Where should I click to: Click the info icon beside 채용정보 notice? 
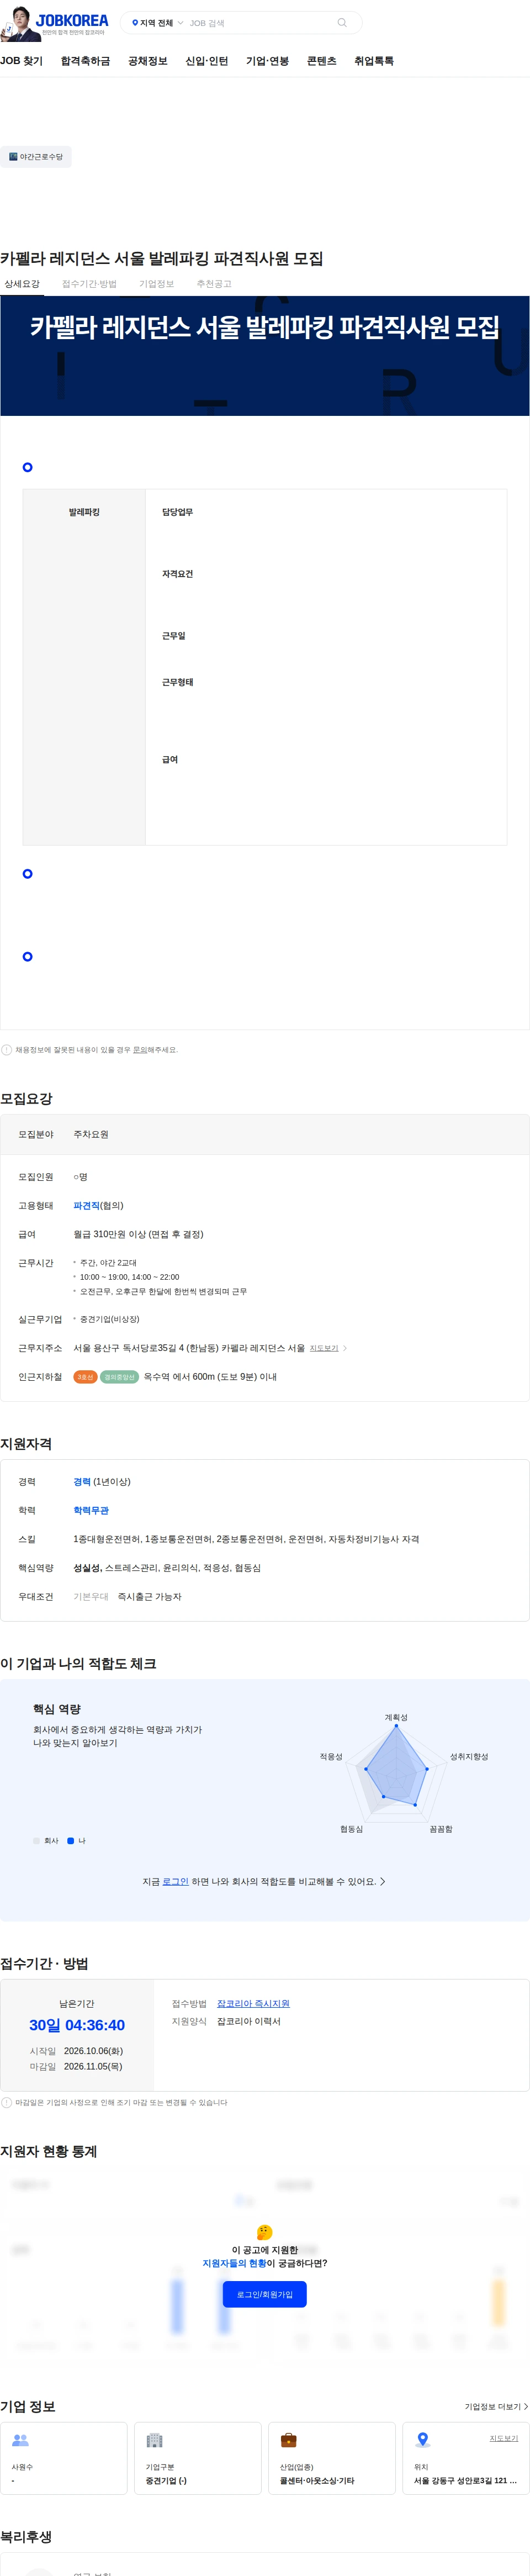point(7,1050)
